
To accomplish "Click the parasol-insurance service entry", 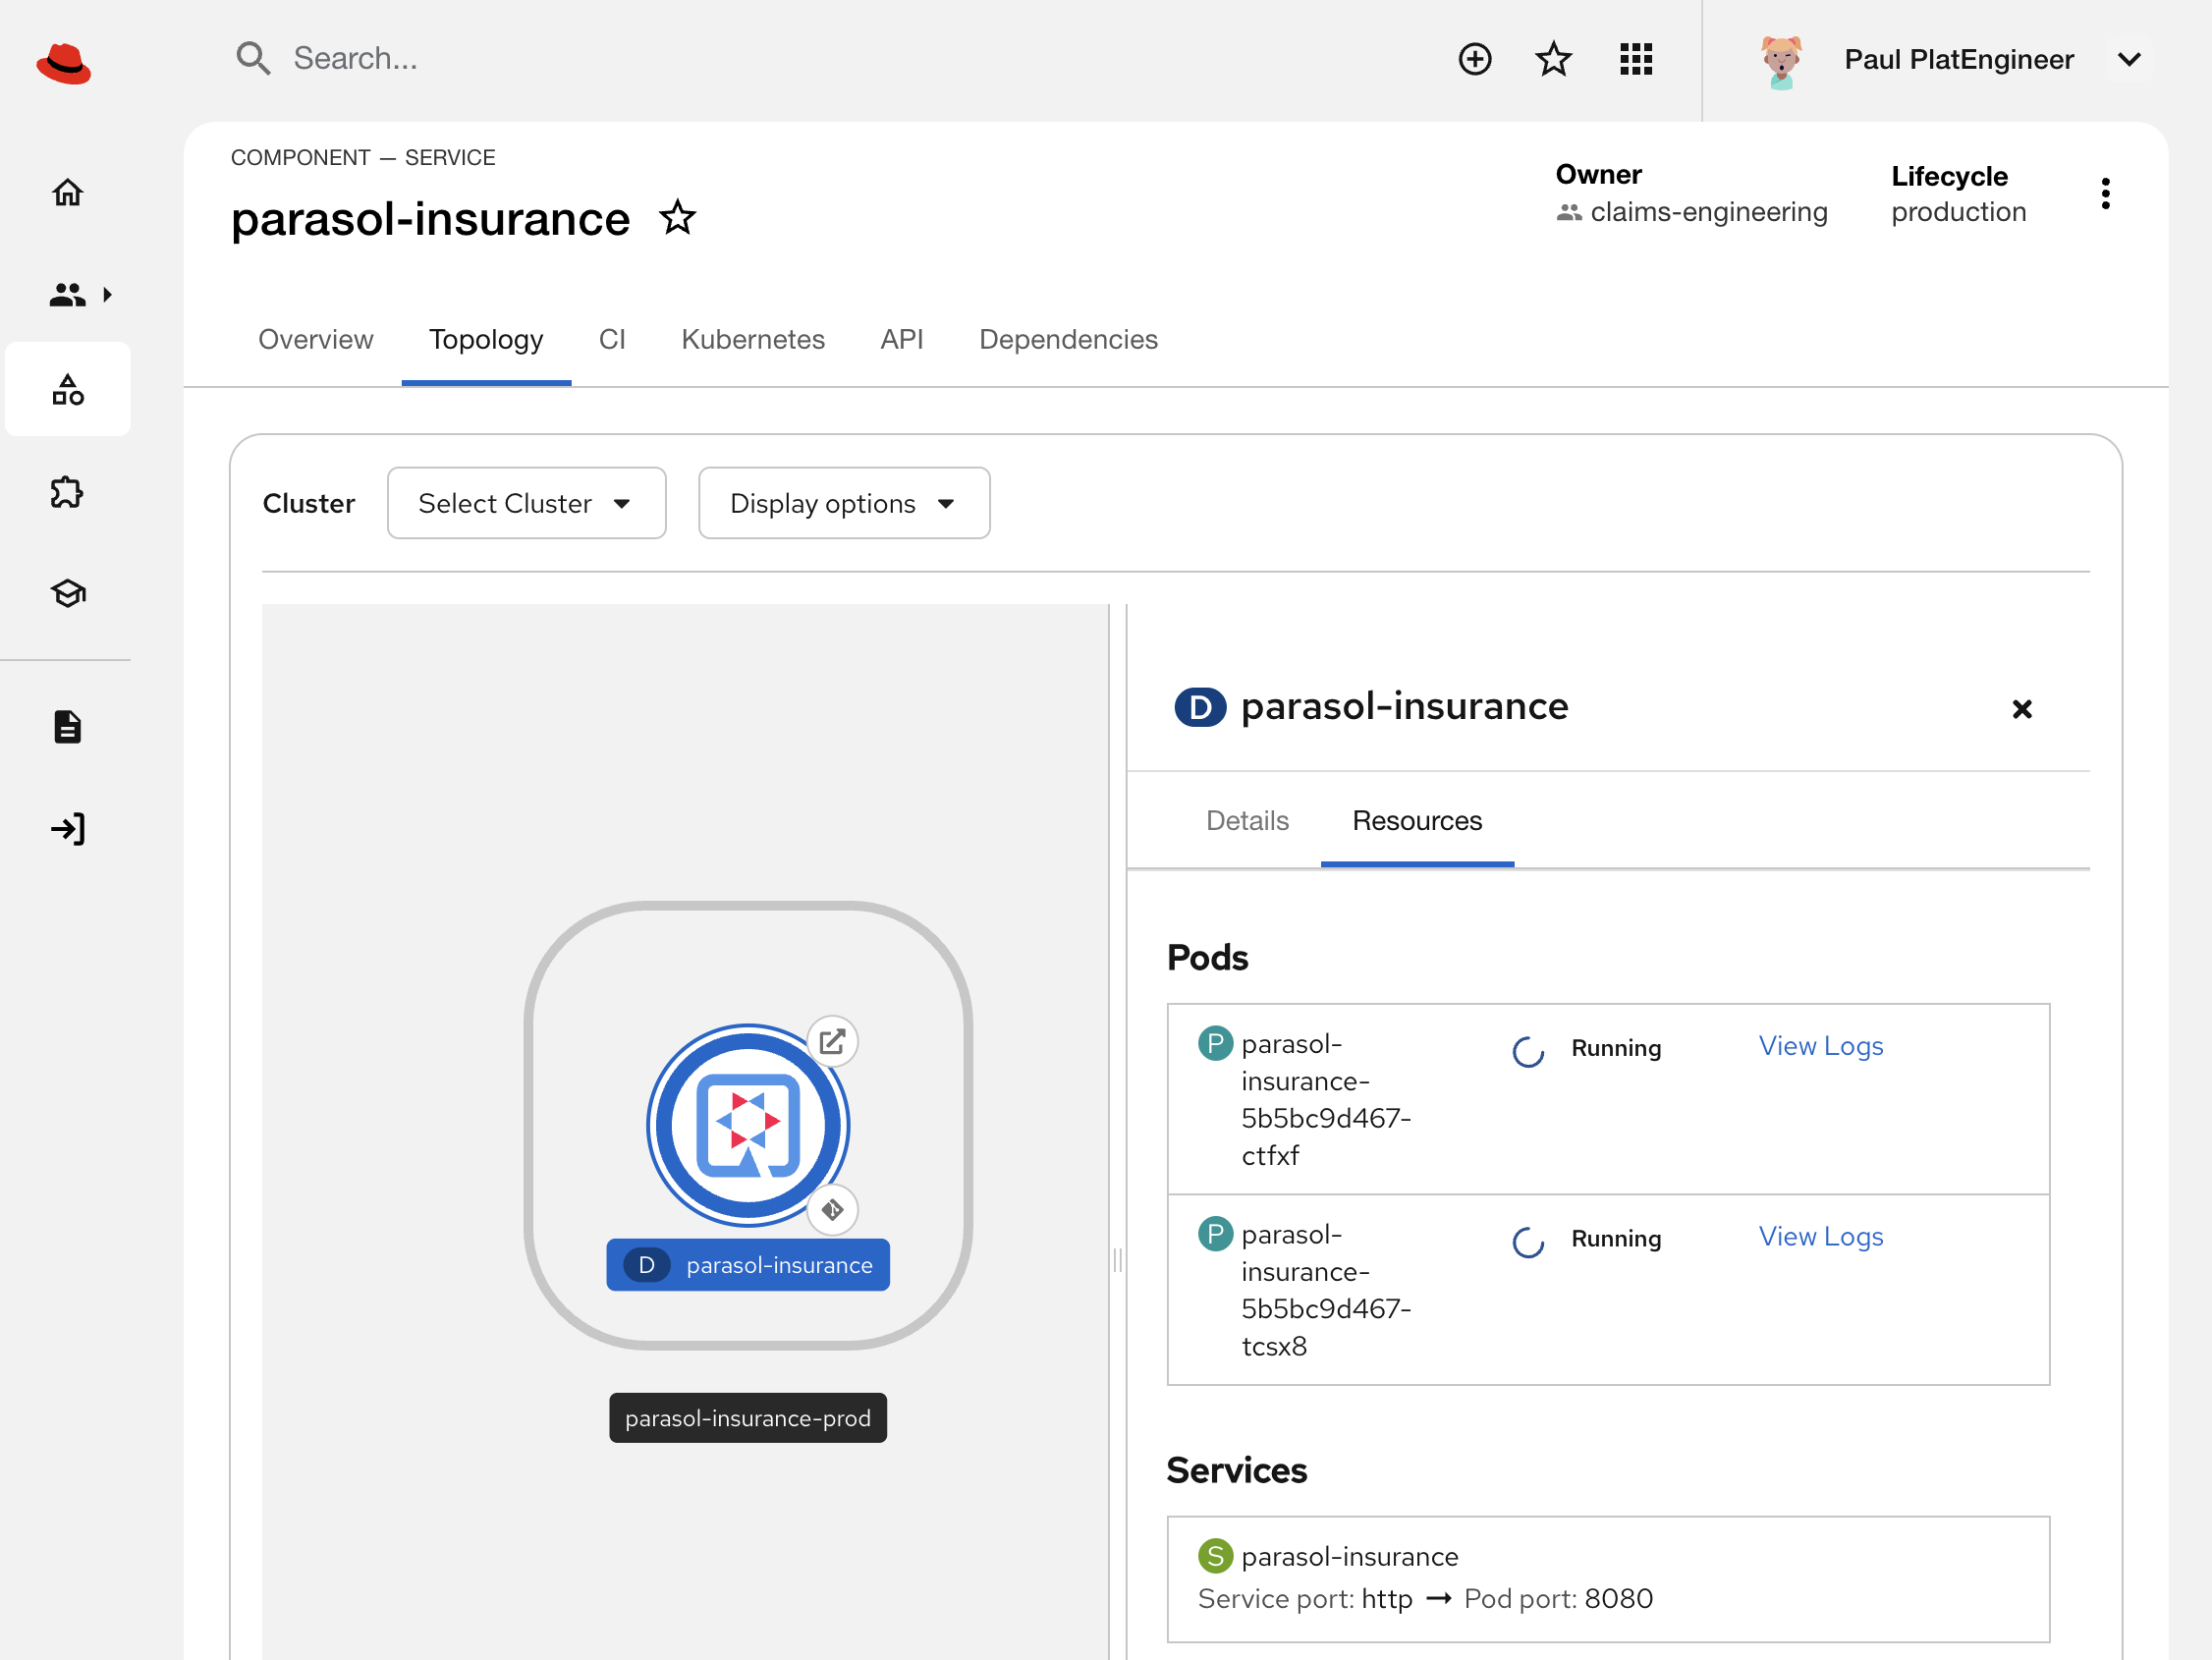I will coord(1350,1557).
